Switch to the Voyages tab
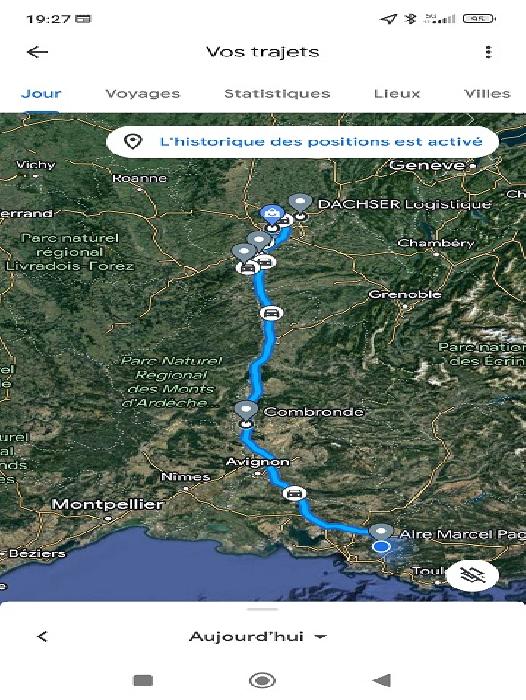The height and width of the screenshot is (700, 526). (x=142, y=94)
